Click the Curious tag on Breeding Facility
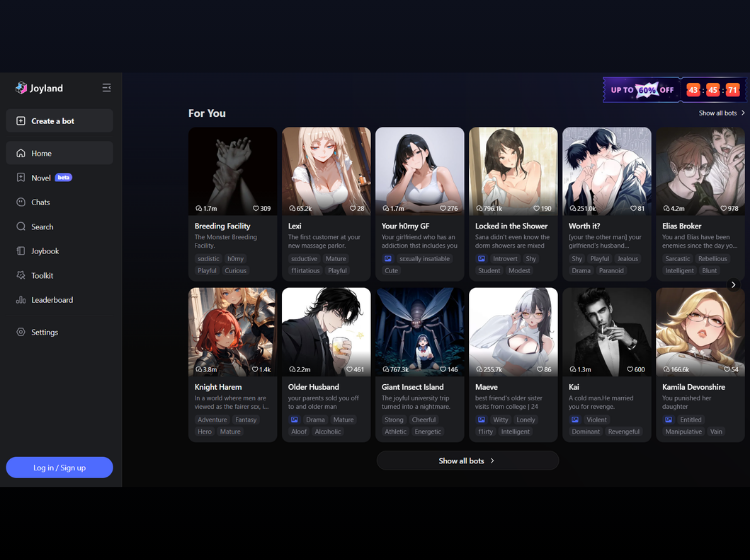The height and width of the screenshot is (560, 750). [235, 270]
